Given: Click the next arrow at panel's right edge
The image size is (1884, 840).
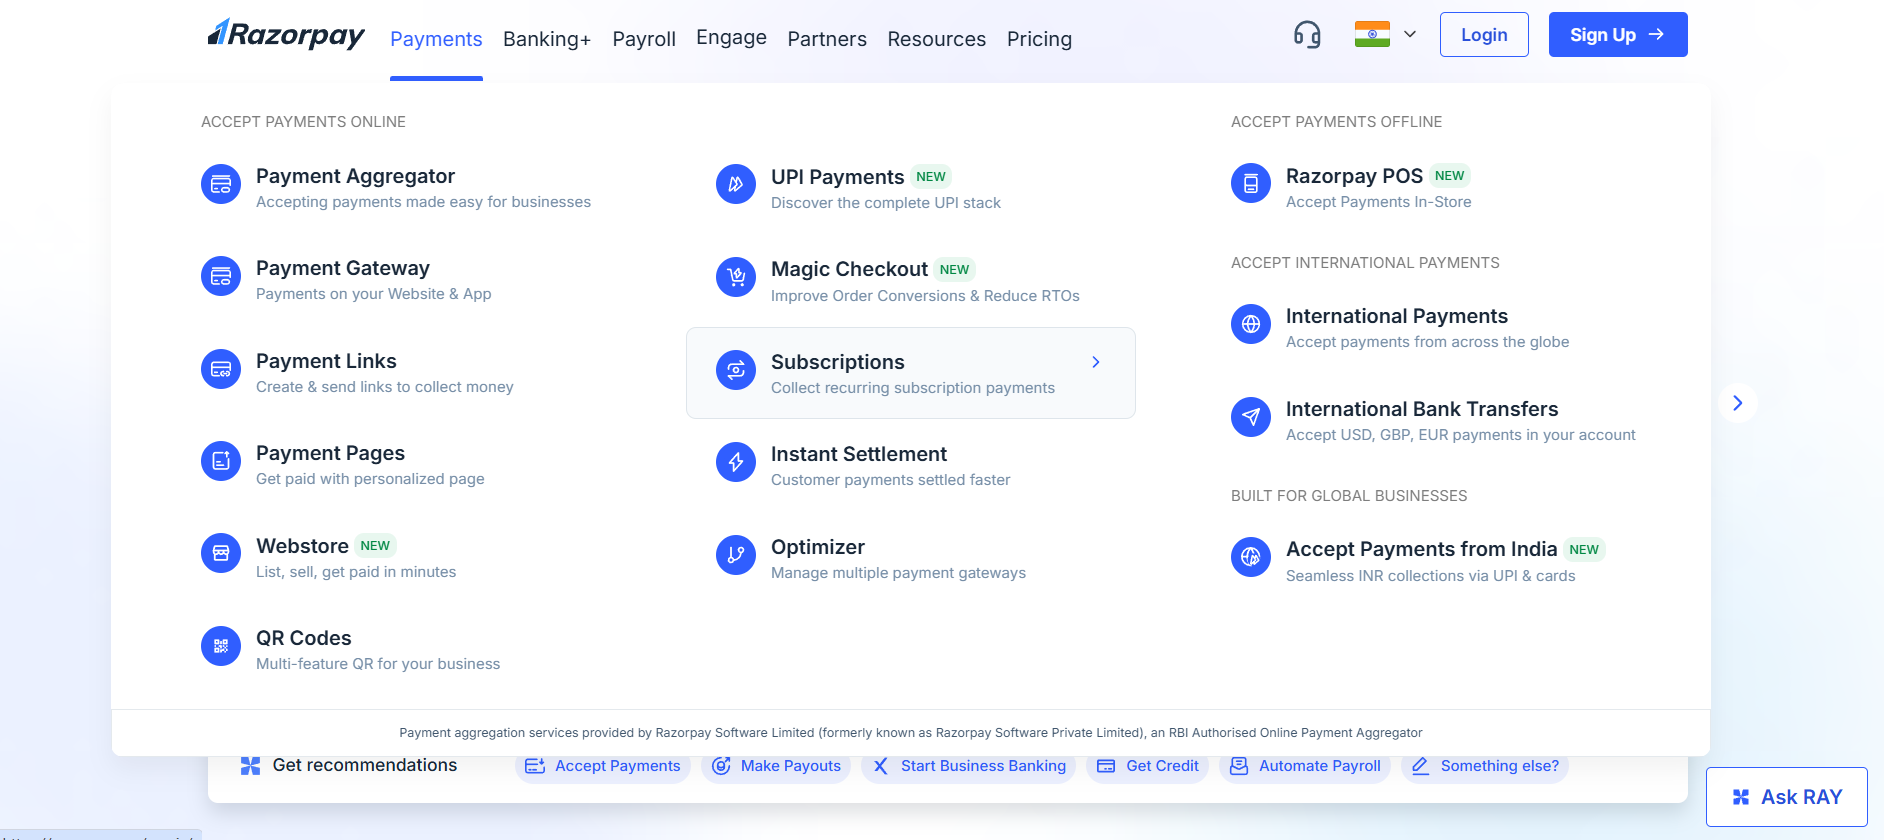Looking at the screenshot, I should click(1738, 403).
